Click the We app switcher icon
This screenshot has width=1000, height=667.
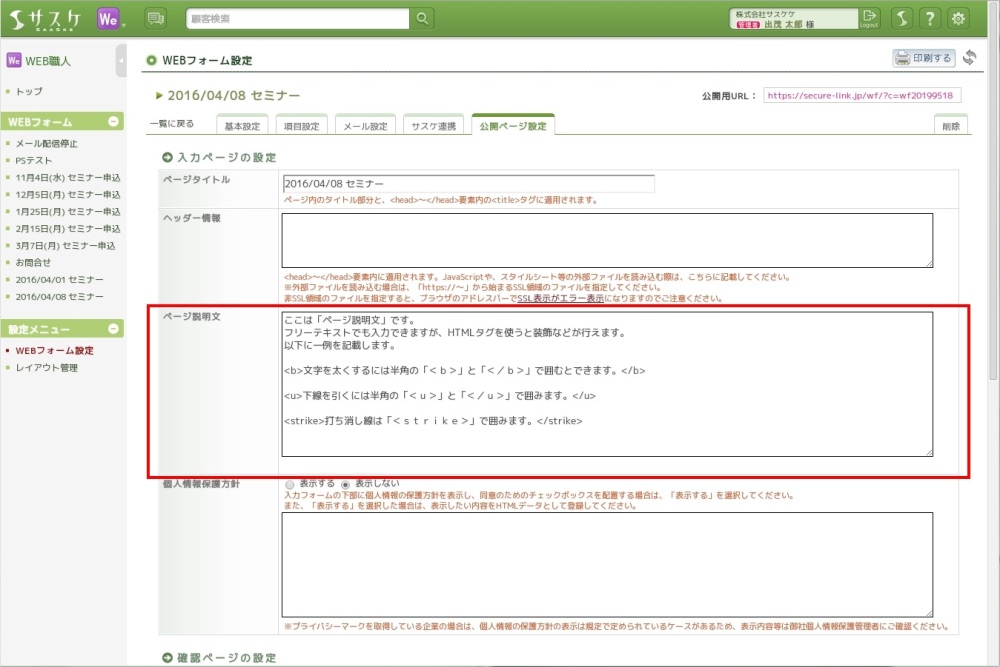coord(110,18)
